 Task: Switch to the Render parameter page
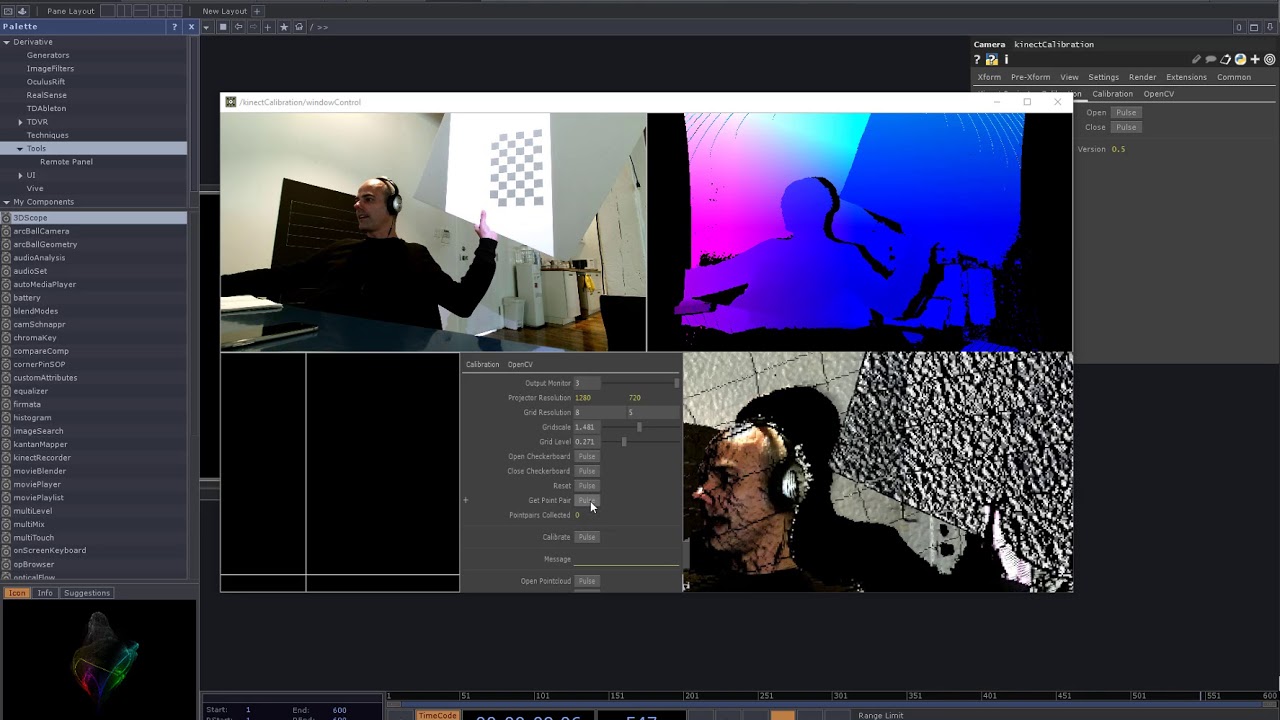1142,77
